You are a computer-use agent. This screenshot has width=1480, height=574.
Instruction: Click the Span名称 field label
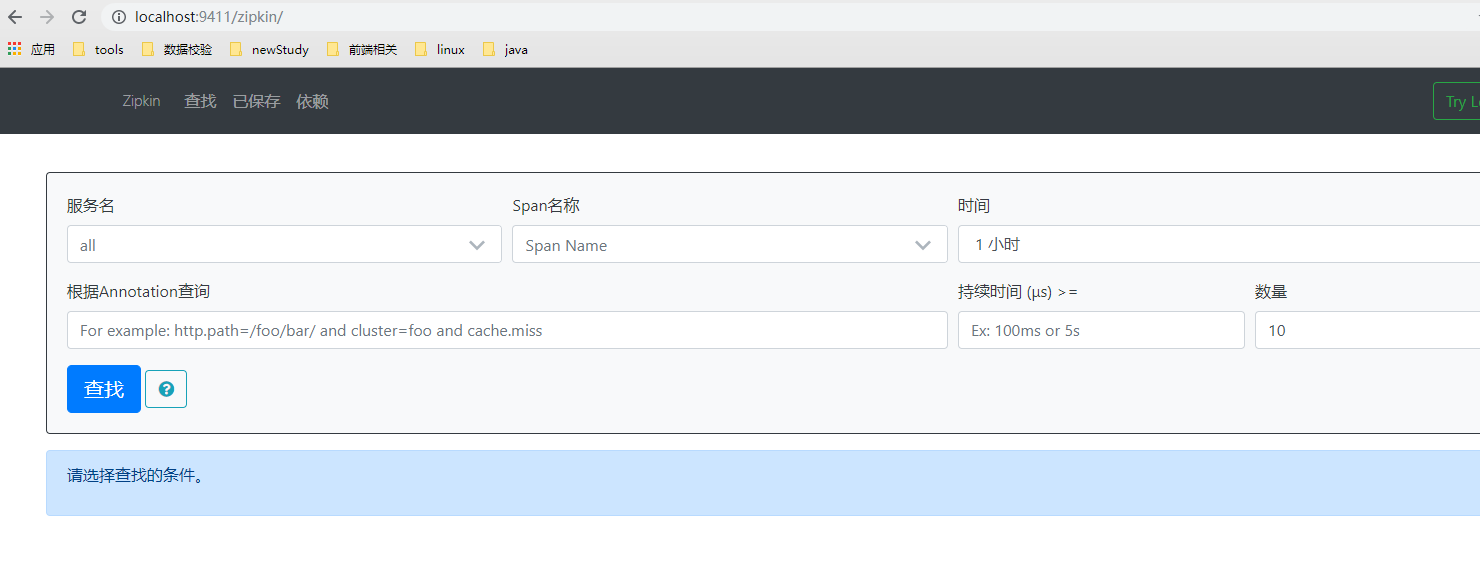point(546,205)
